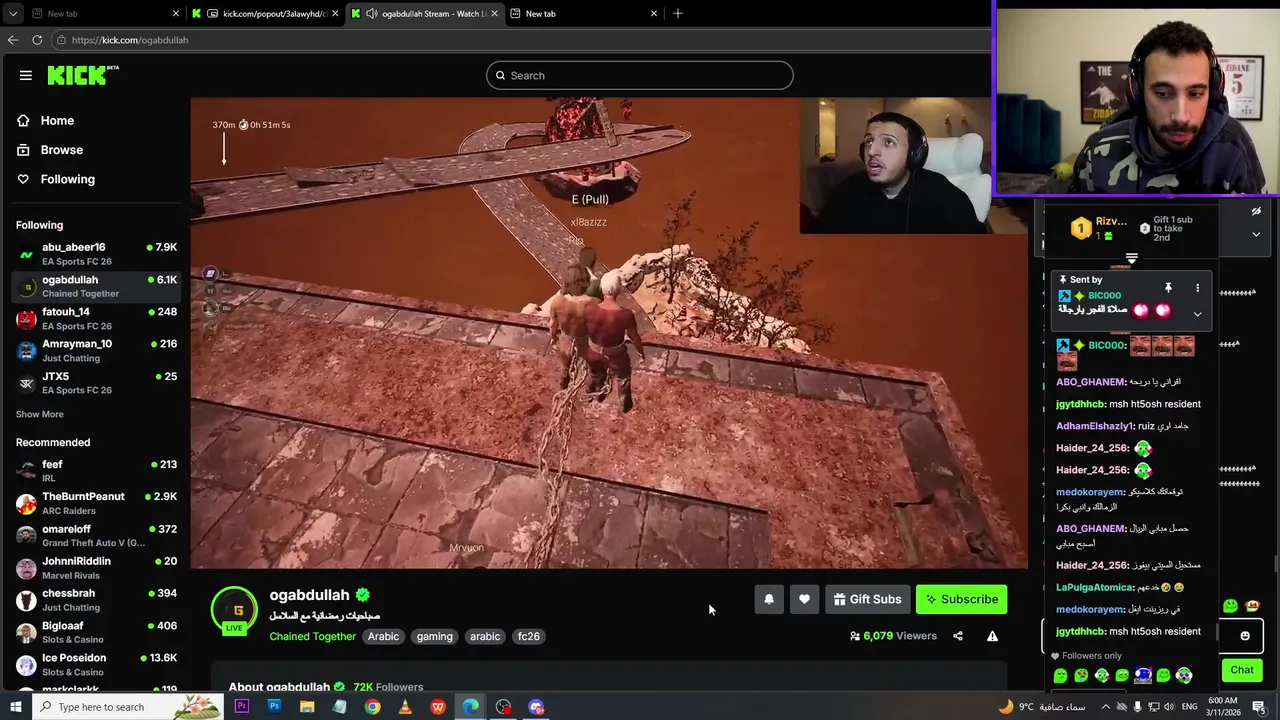The height and width of the screenshot is (720, 1280).
Task: Click the gaming tag
Action: [x=434, y=636]
